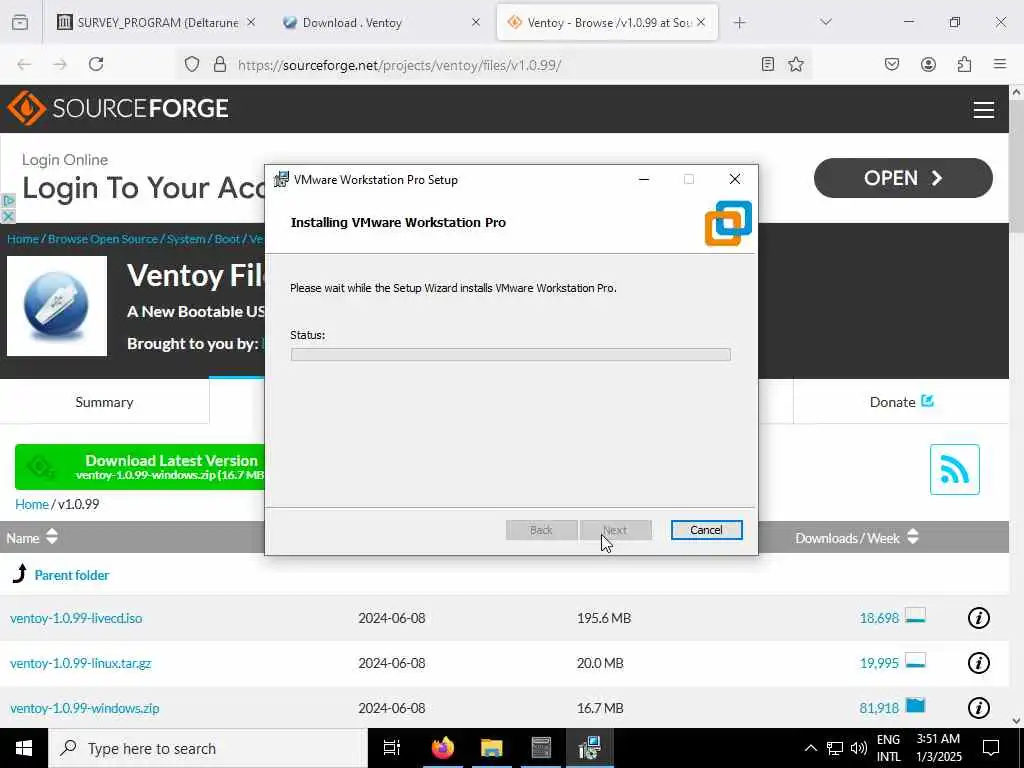Screen dimensions: 1024x768
Task: Click the URL address bar
Action: click(x=493, y=64)
